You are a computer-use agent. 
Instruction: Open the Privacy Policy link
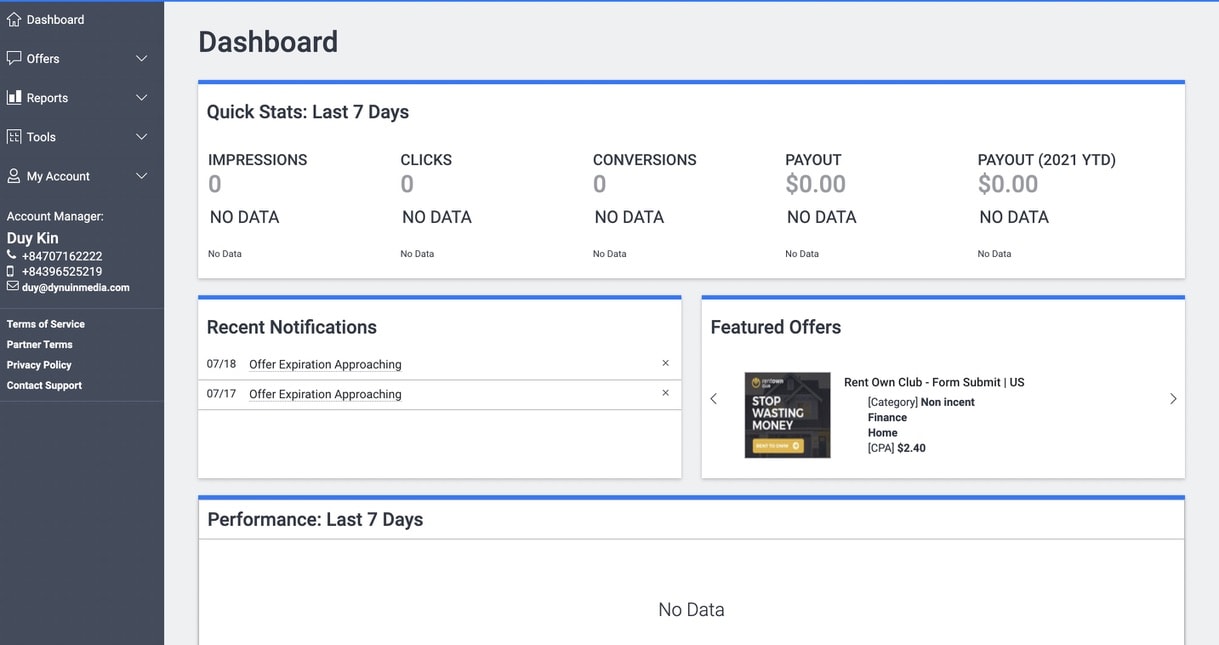pyautogui.click(x=39, y=365)
